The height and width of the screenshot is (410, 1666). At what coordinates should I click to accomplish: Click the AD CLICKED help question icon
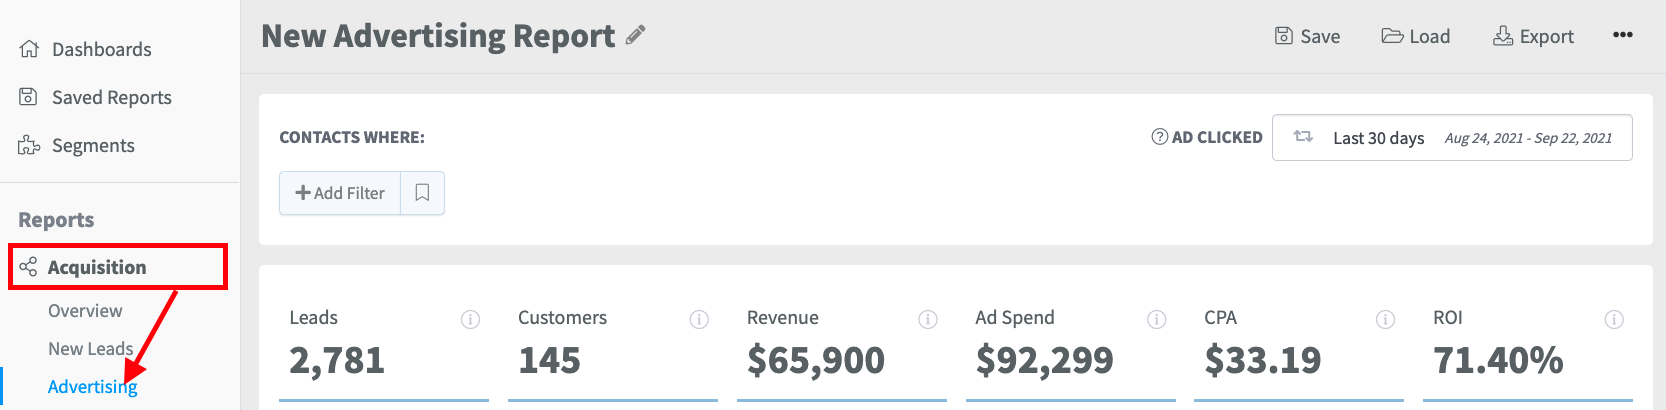1160,137
